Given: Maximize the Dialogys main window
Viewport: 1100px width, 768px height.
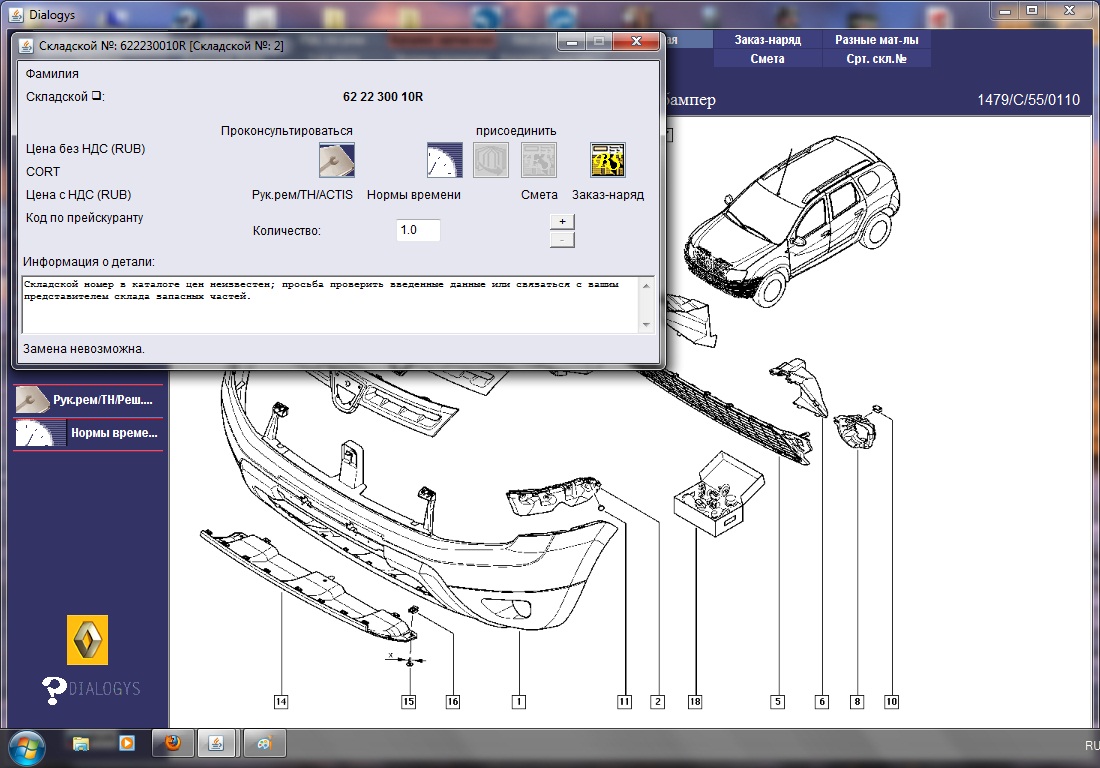Looking at the screenshot, I should (1032, 10).
